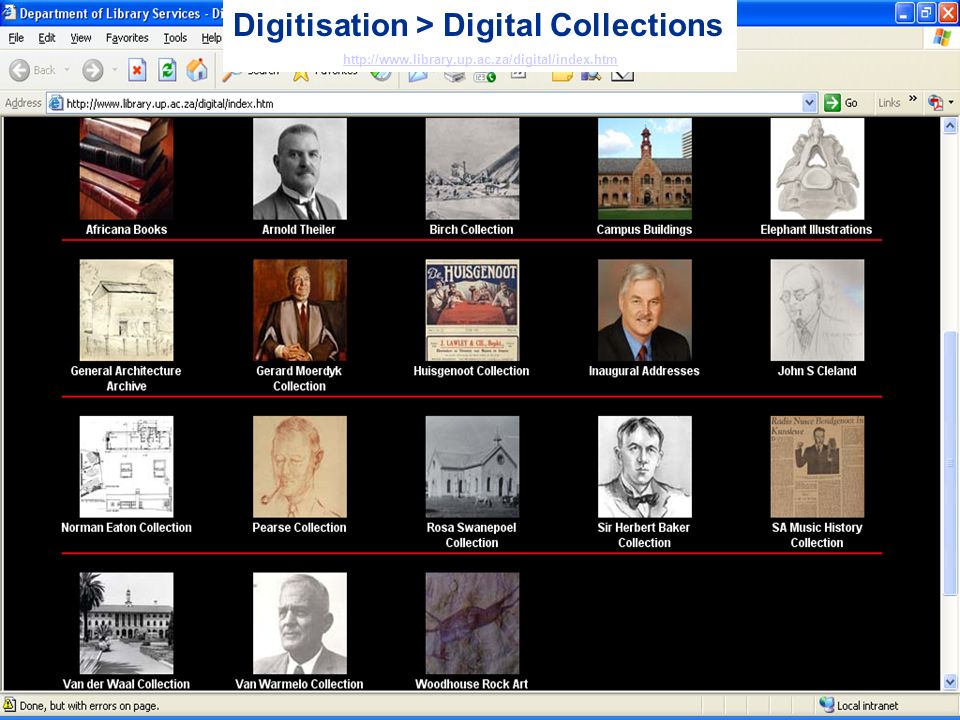Click the vertical scrollbar thumb
Image resolution: width=960 pixels, height=720 pixels.
tap(950, 463)
